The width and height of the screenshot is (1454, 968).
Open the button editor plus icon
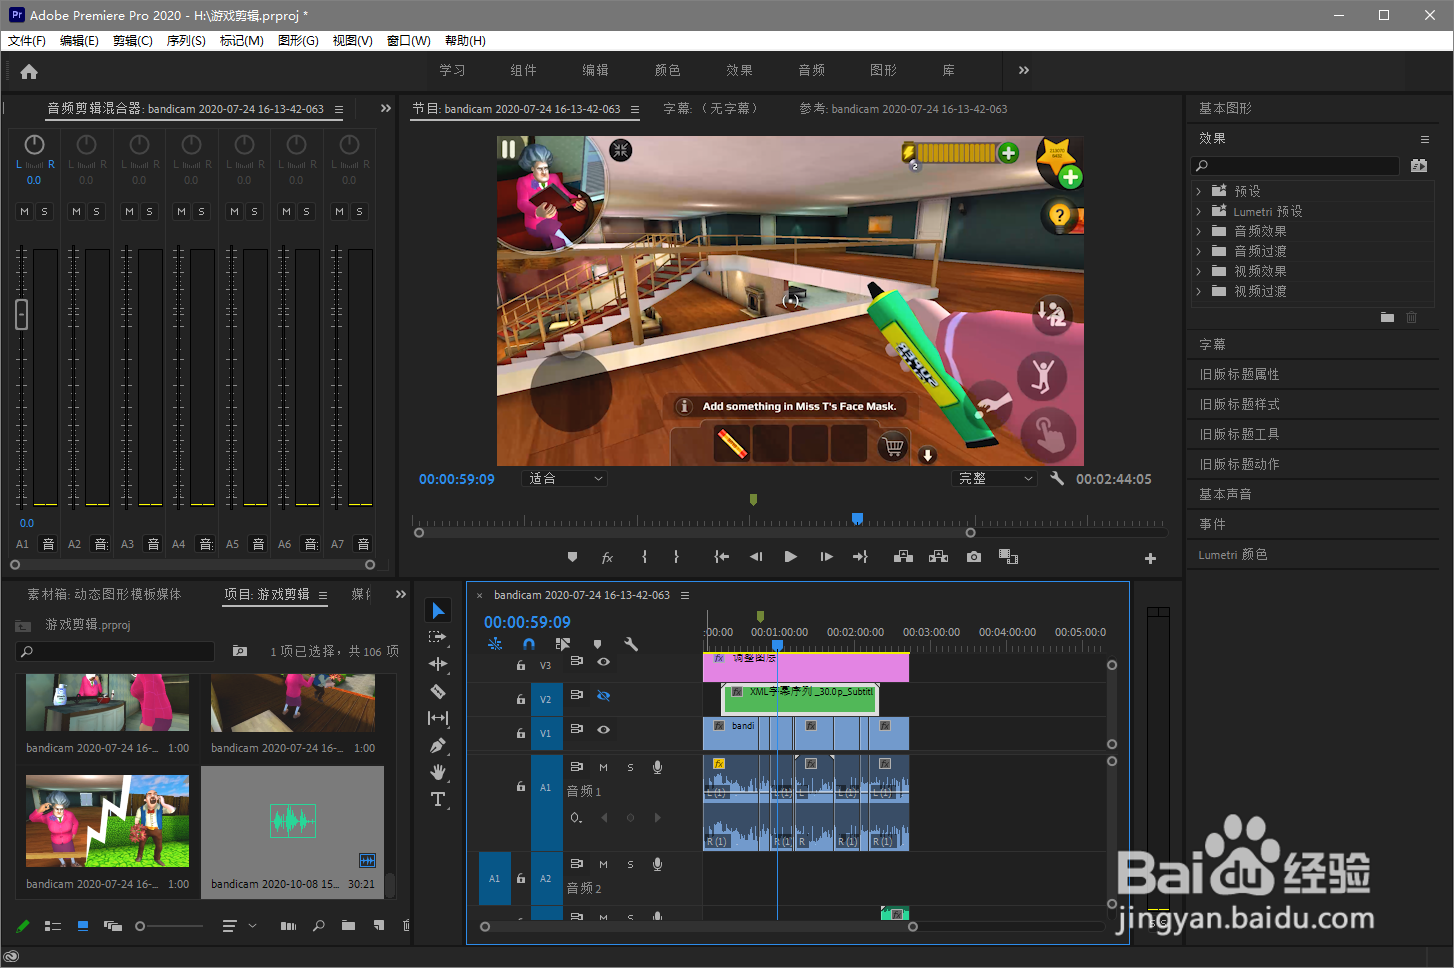[1150, 558]
